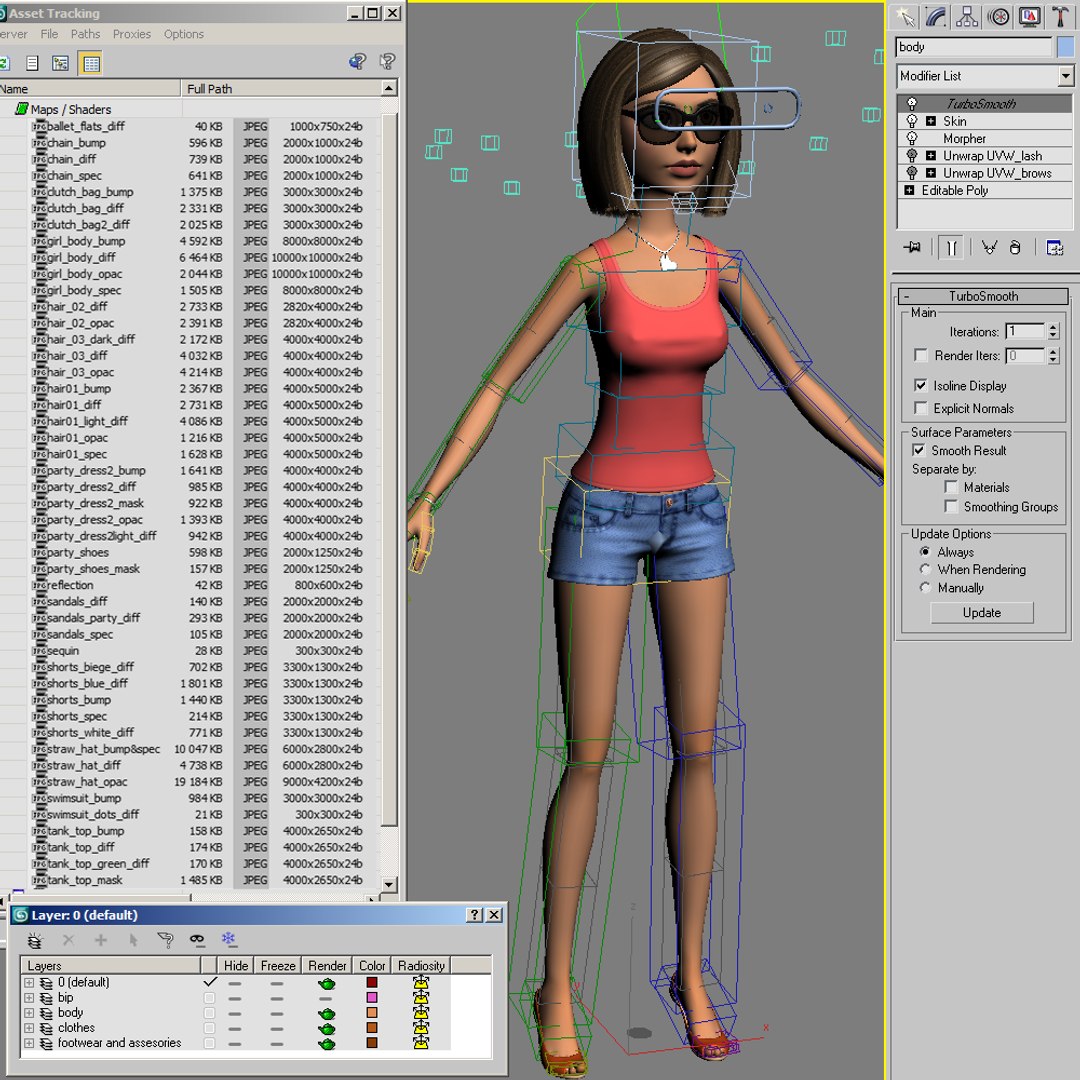The width and height of the screenshot is (1080, 1080).
Task: Open the Motion command panel tab
Action: [998, 17]
